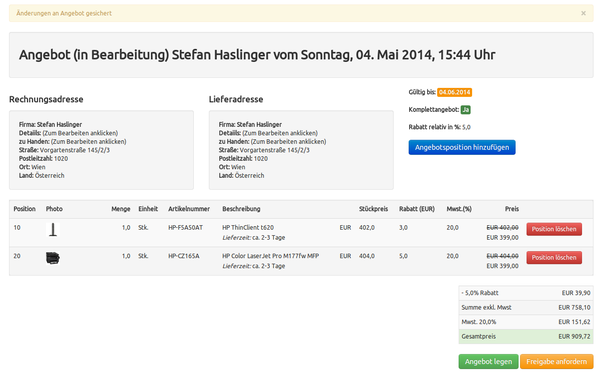
Task: Delete position 10 HP ThinClient t620
Action: click(x=554, y=229)
